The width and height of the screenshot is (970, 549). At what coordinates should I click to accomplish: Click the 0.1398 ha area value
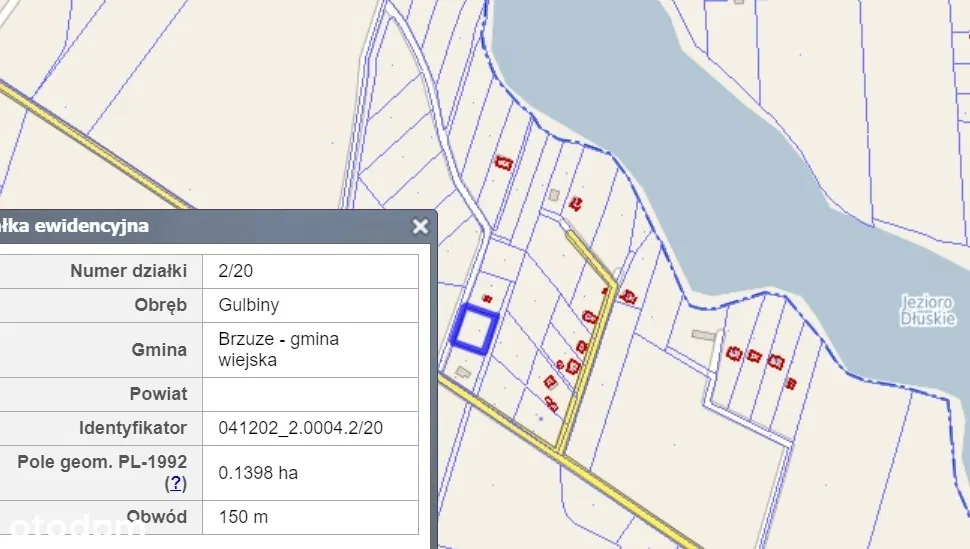(x=258, y=472)
